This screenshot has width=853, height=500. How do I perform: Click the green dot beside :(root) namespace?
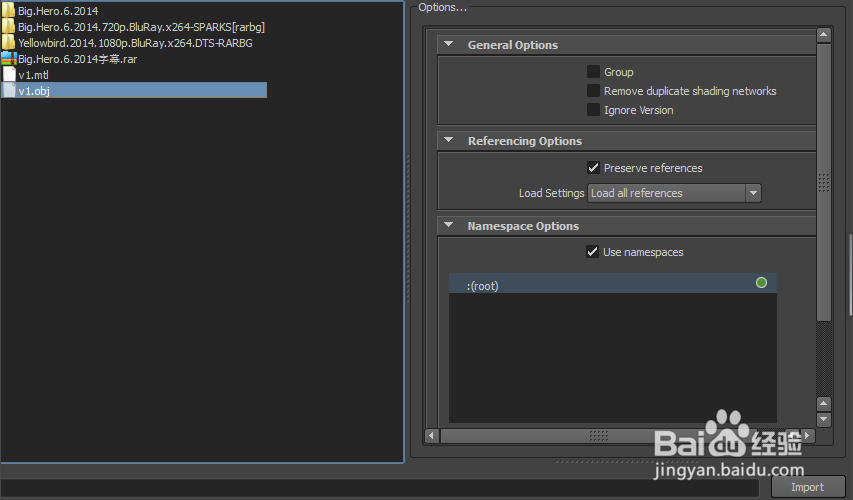point(761,282)
